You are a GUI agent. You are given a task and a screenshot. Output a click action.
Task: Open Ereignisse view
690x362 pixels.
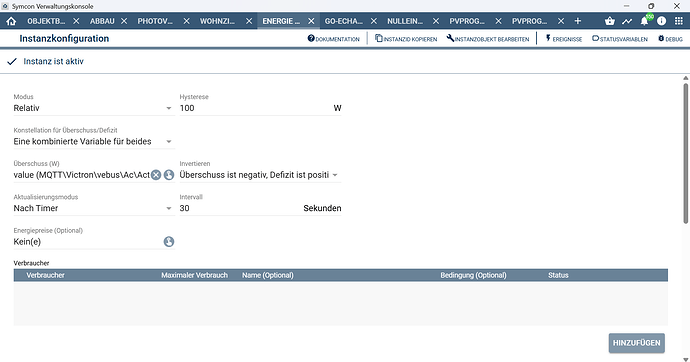click(564, 39)
